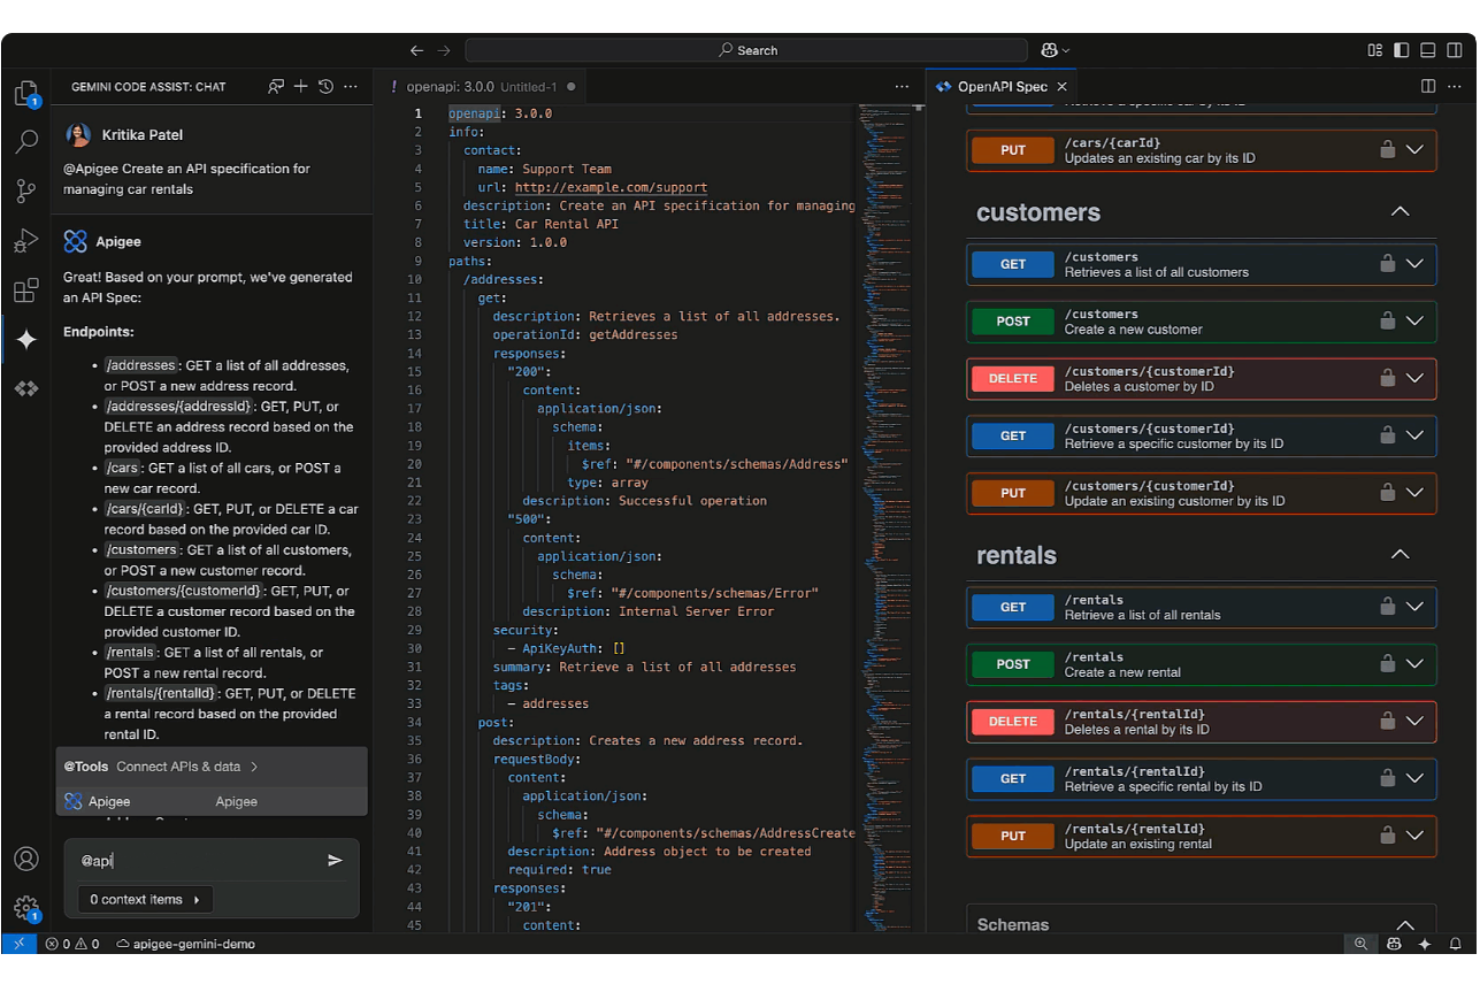Collapse the Schemas section
The height and width of the screenshot is (987, 1480).
[x=1405, y=925]
